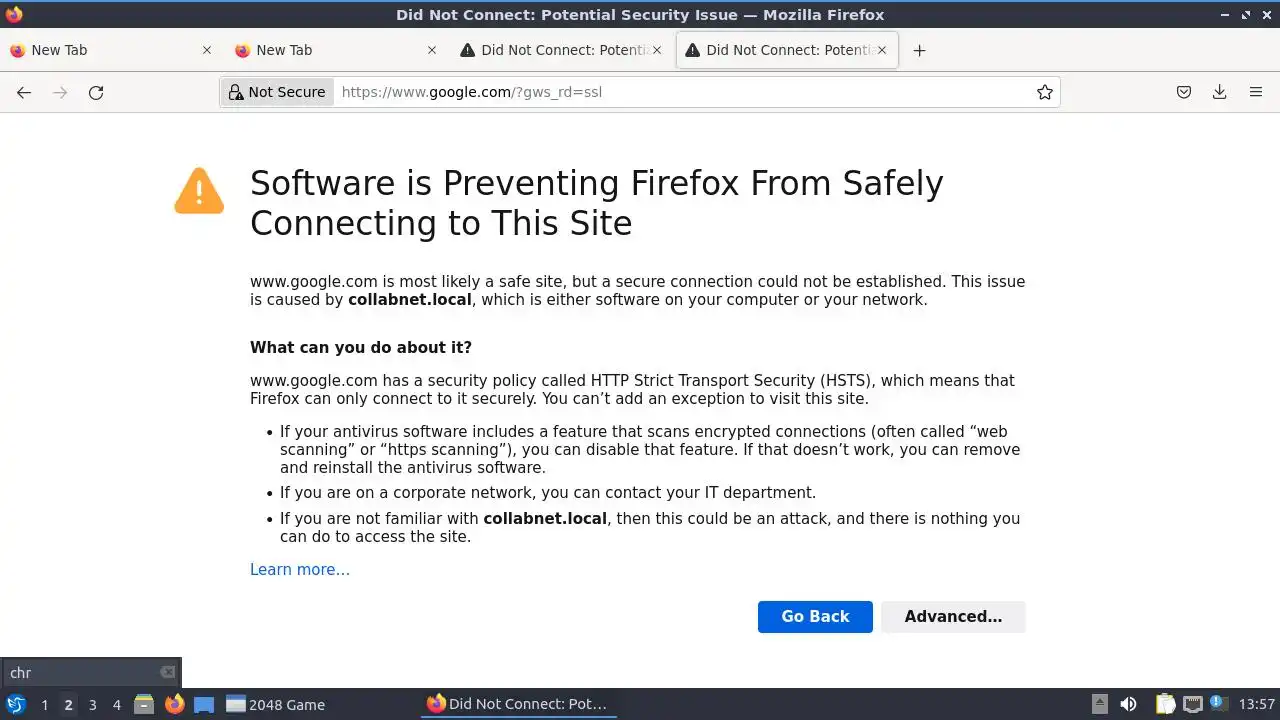Open a new tab with plus button
Viewport: 1280px width, 720px height.
(920, 50)
